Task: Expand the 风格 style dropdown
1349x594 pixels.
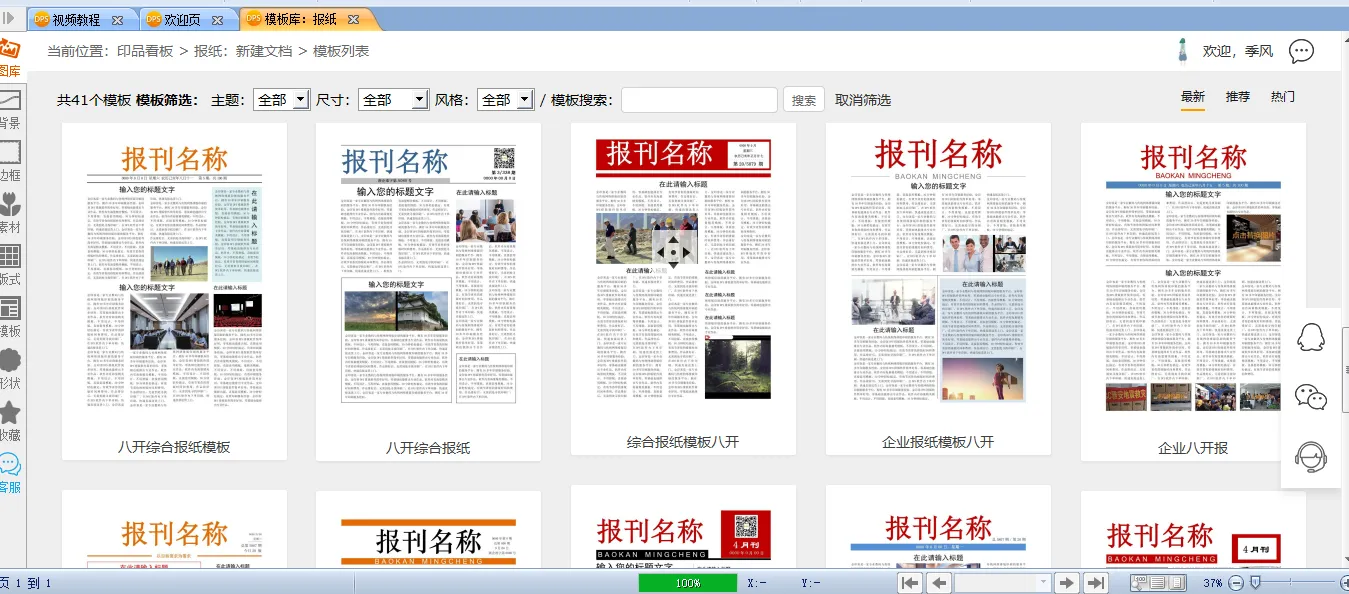Action: (507, 100)
